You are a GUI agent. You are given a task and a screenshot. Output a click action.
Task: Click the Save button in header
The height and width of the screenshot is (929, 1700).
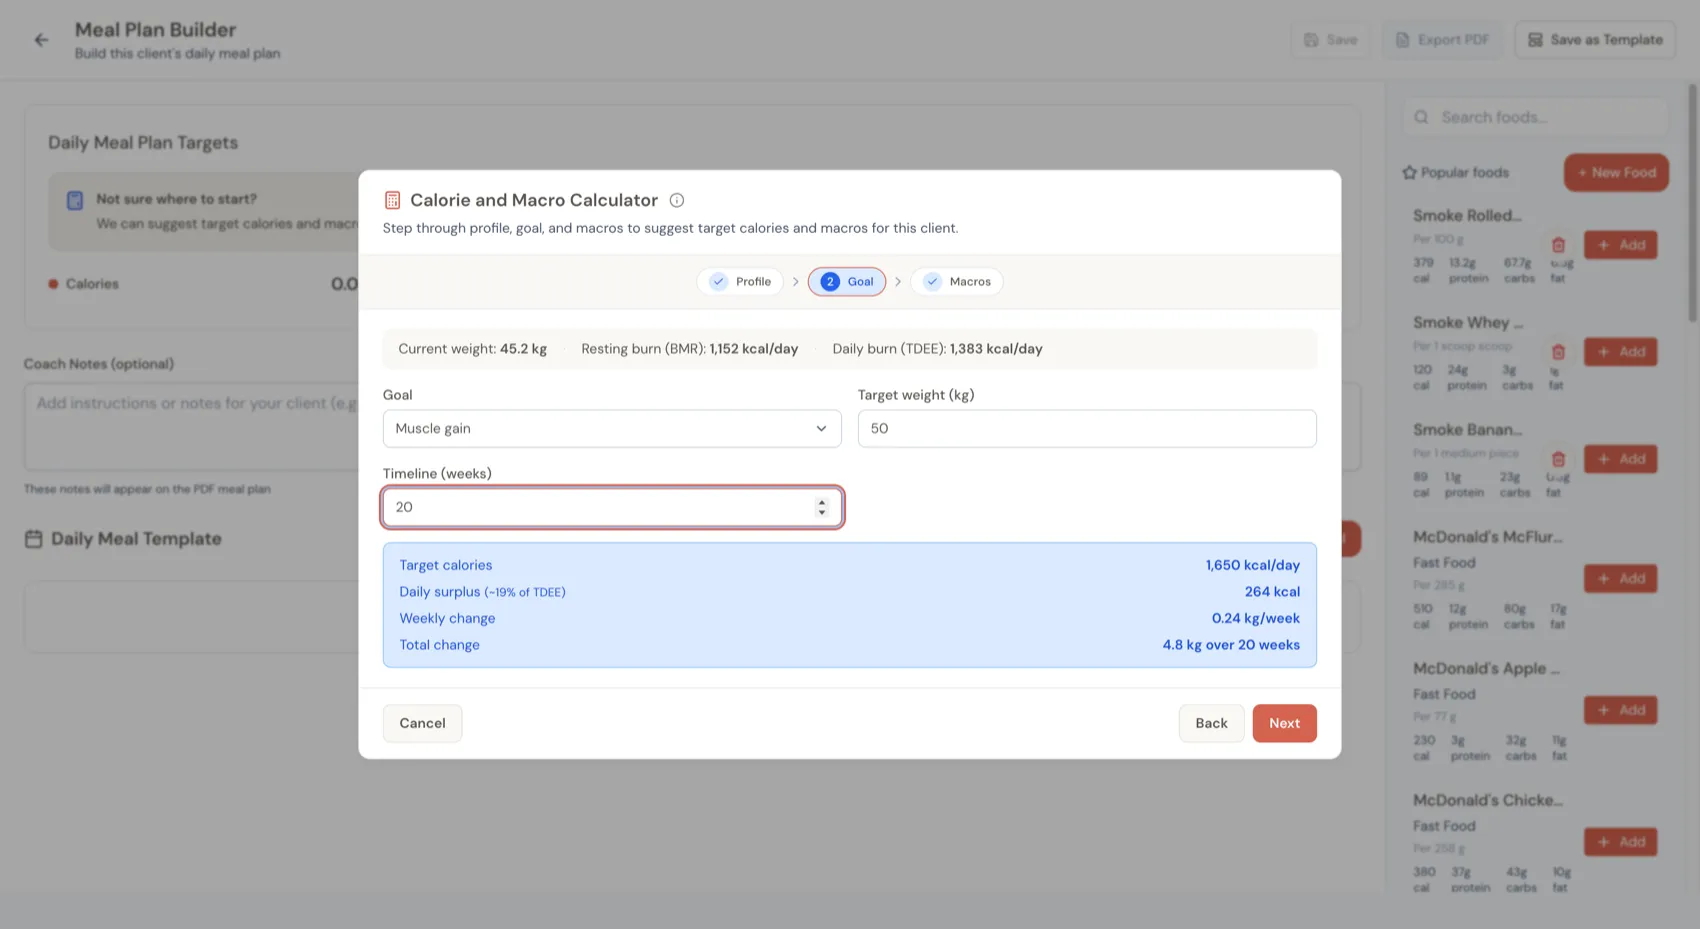[1330, 40]
